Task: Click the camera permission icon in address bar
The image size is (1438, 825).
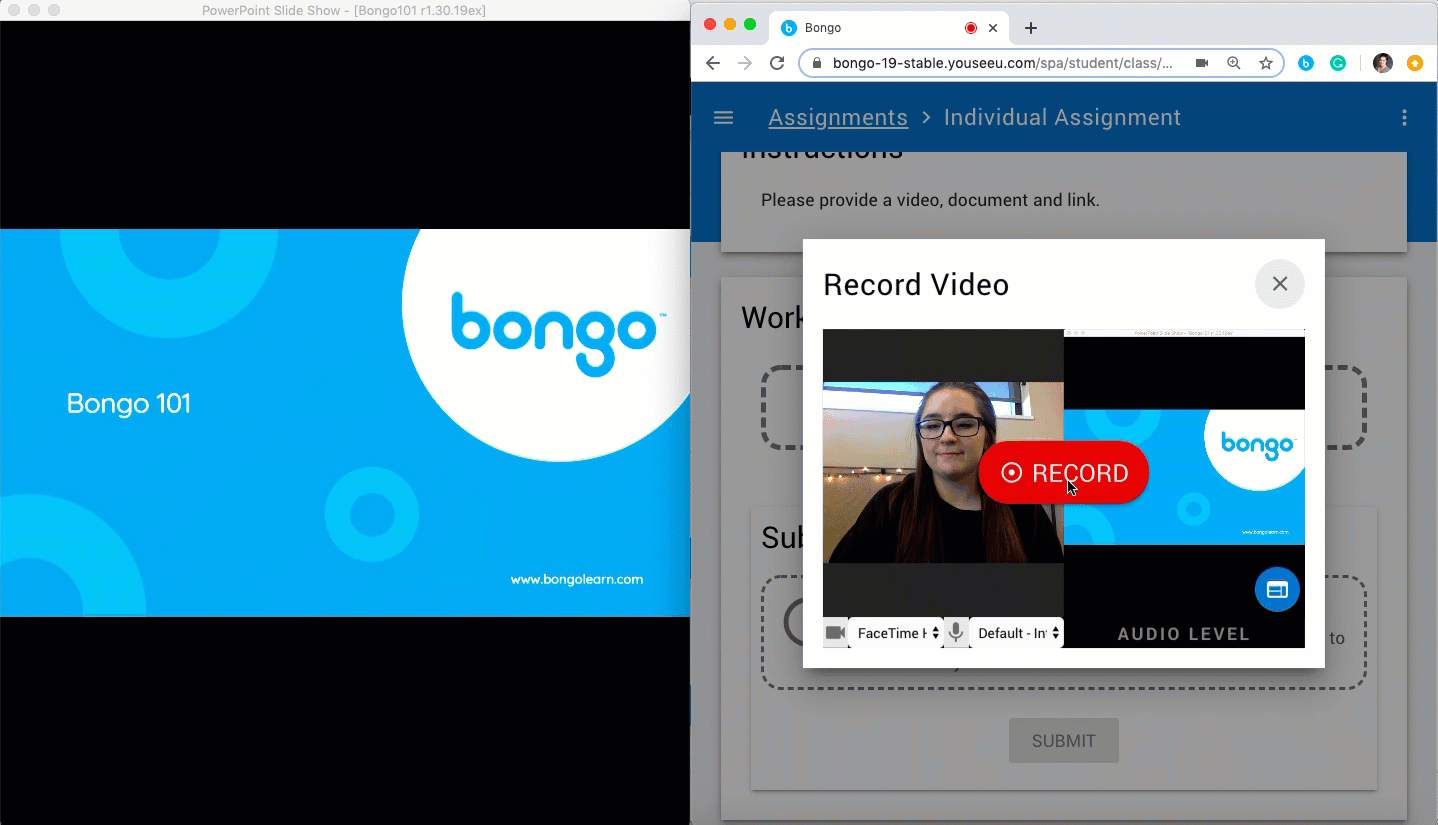Action: pos(1201,63)
